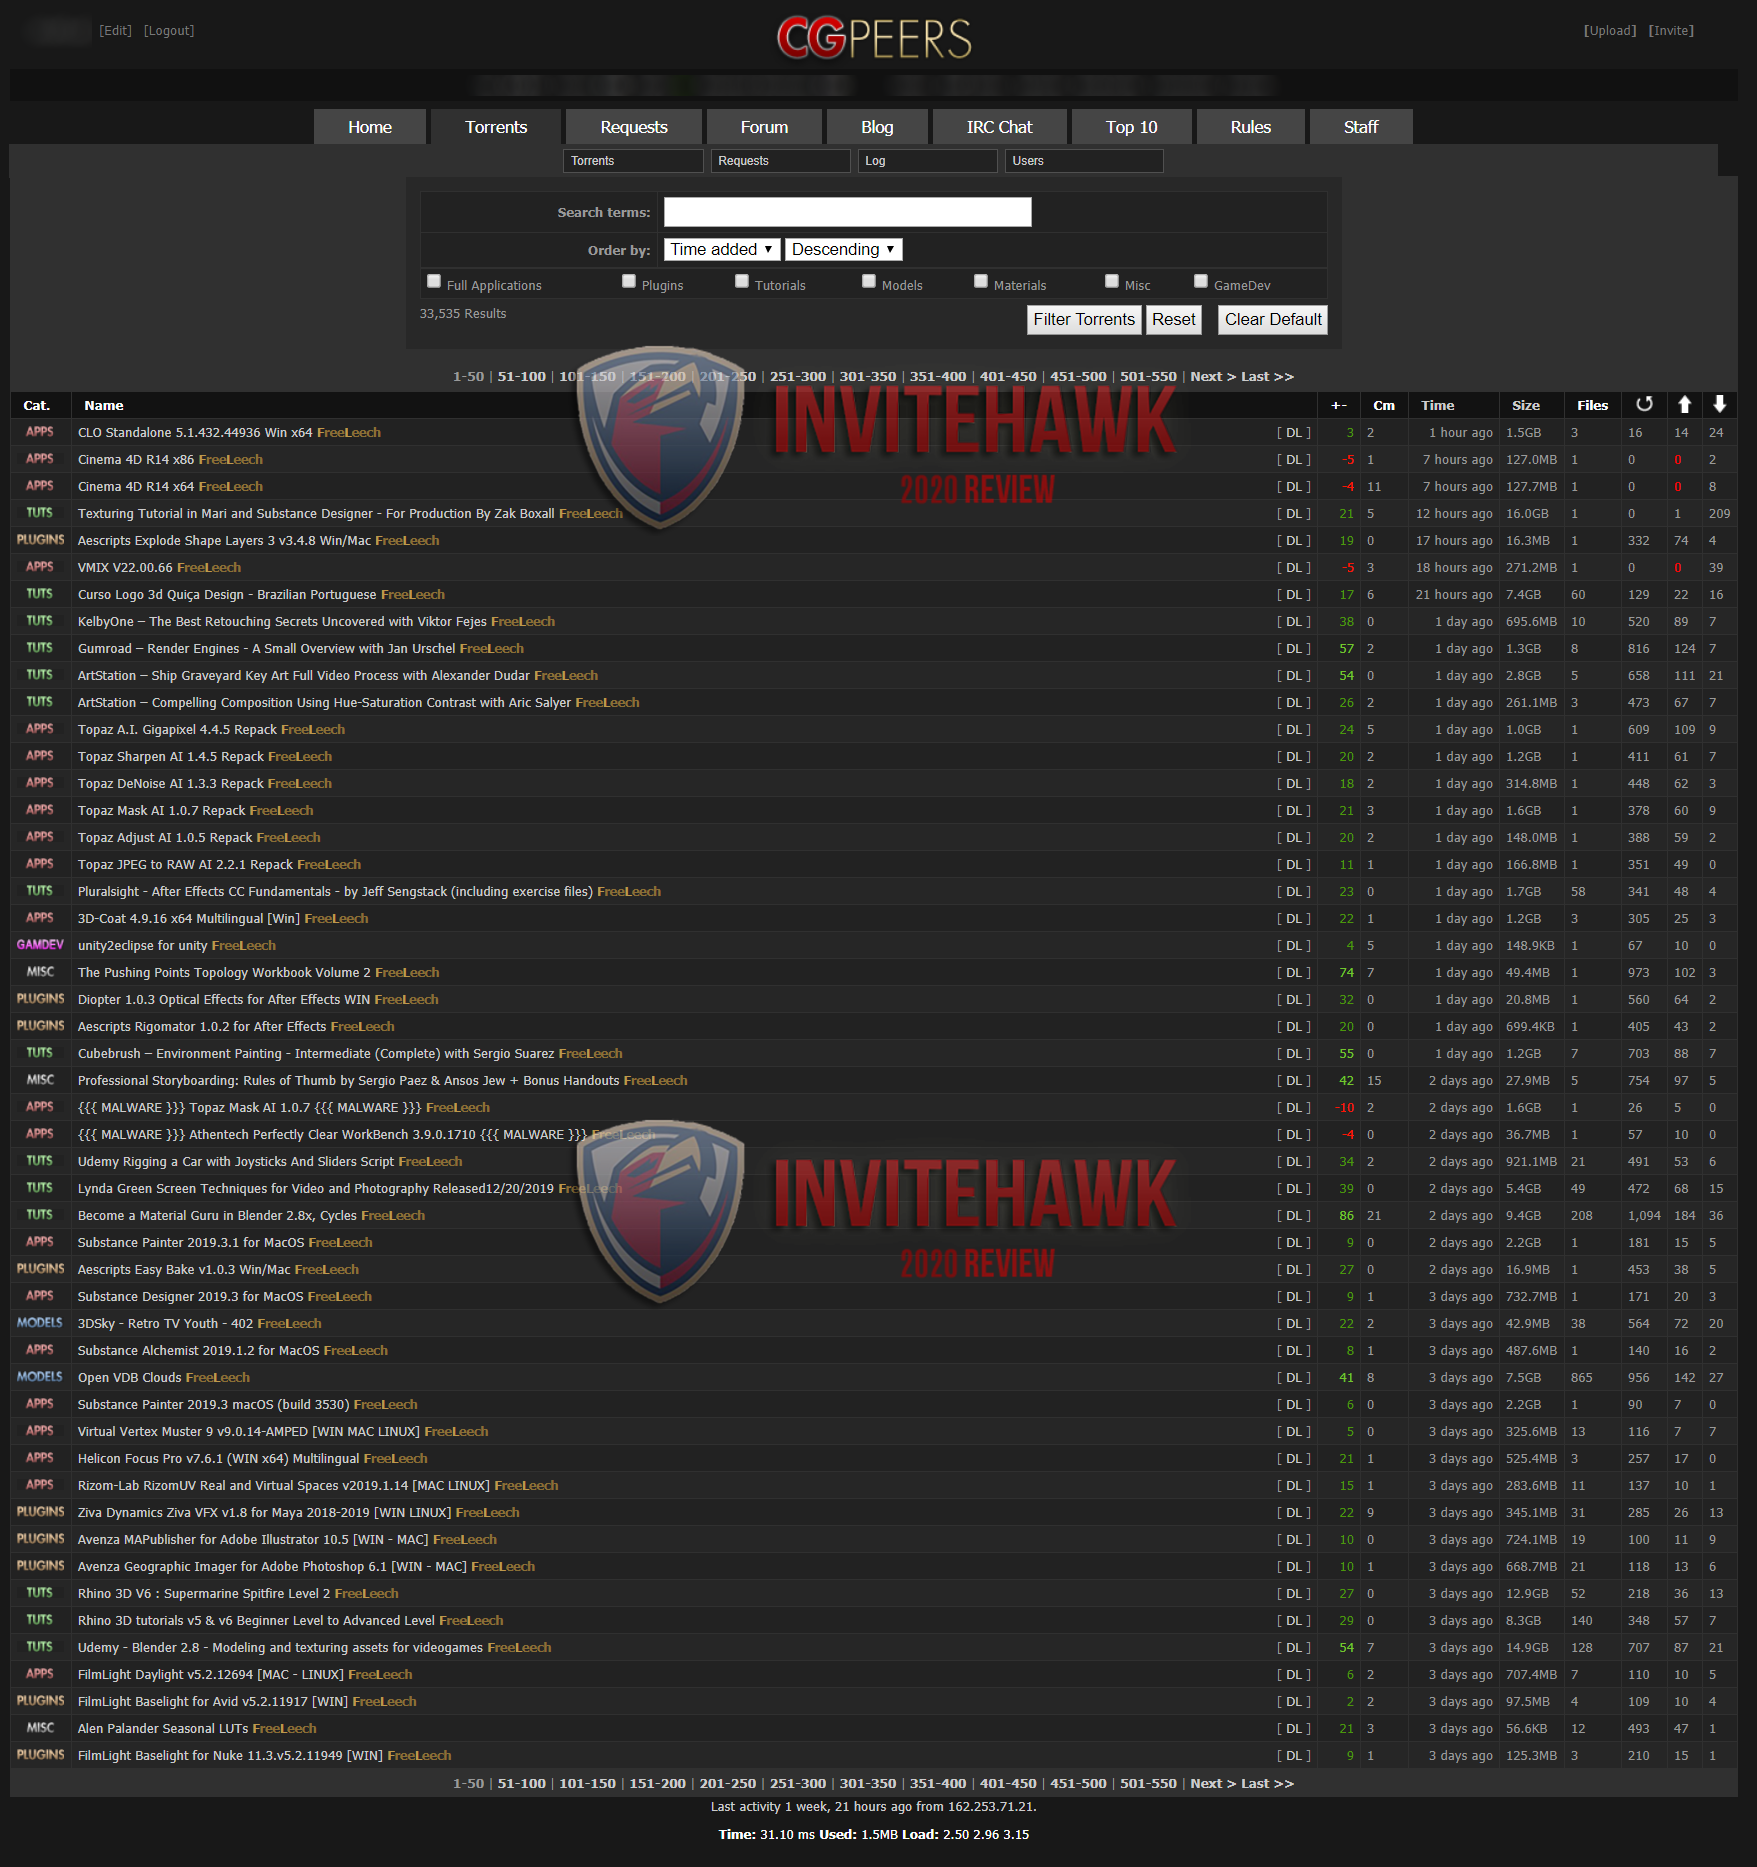Check the Materials filter checkbox

pyautogui.click(x=981, y=282)
